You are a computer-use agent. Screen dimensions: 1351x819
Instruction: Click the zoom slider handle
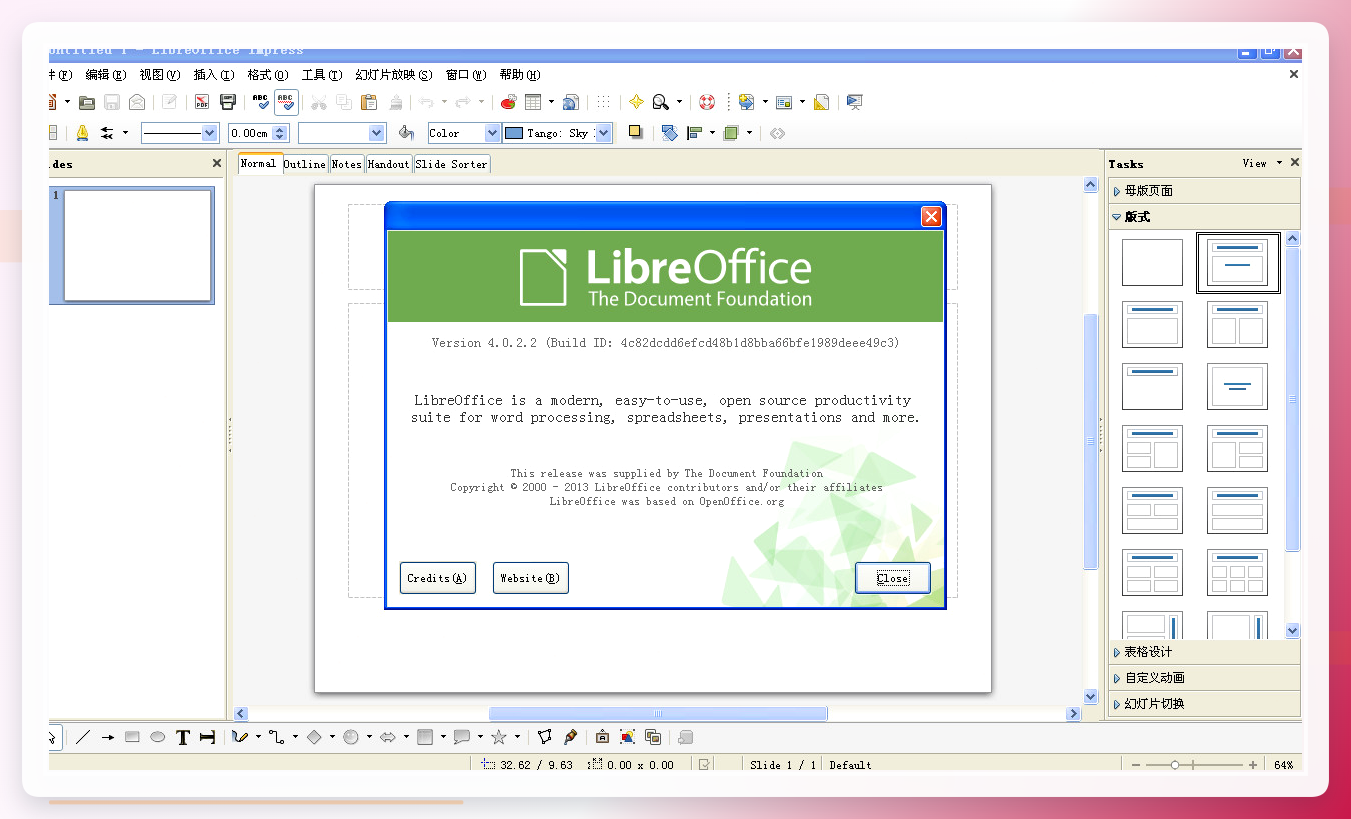pyautogui.click(x=1175, y=765)
